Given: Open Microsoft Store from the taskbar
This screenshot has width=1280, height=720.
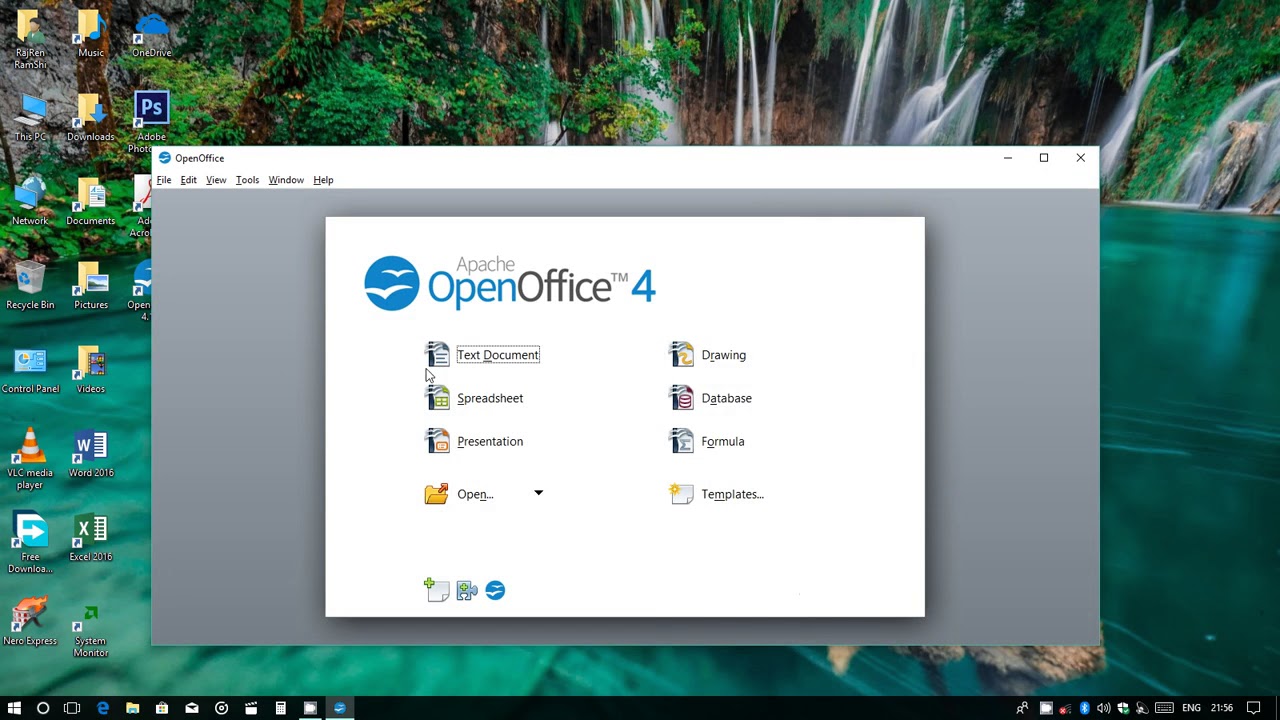Looking at the screenshot, I should click(162, 708).
